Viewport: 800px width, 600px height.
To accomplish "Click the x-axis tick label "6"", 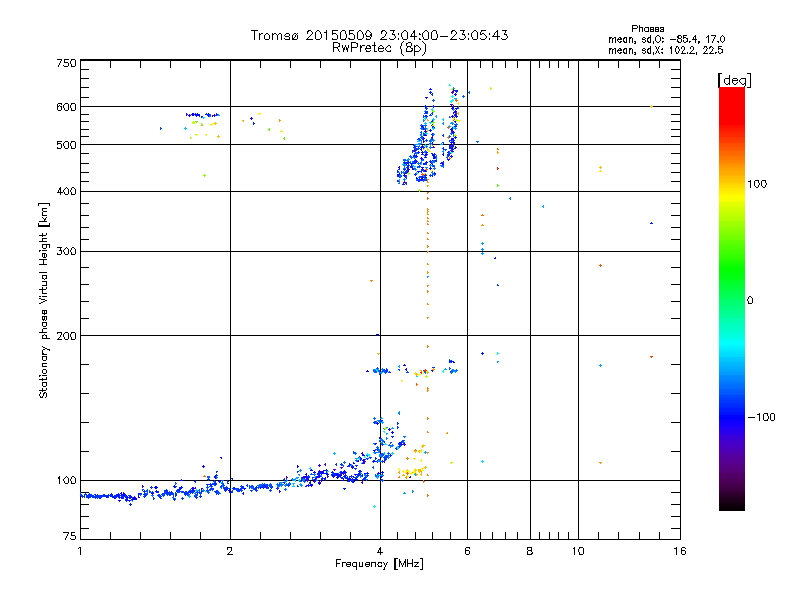I will (x=467, y=551).
